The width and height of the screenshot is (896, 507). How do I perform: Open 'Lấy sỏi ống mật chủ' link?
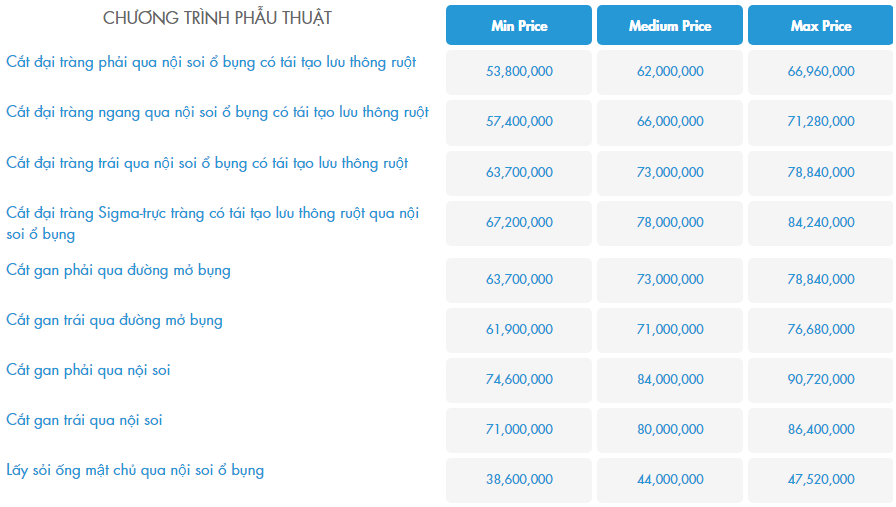(135, 470)
